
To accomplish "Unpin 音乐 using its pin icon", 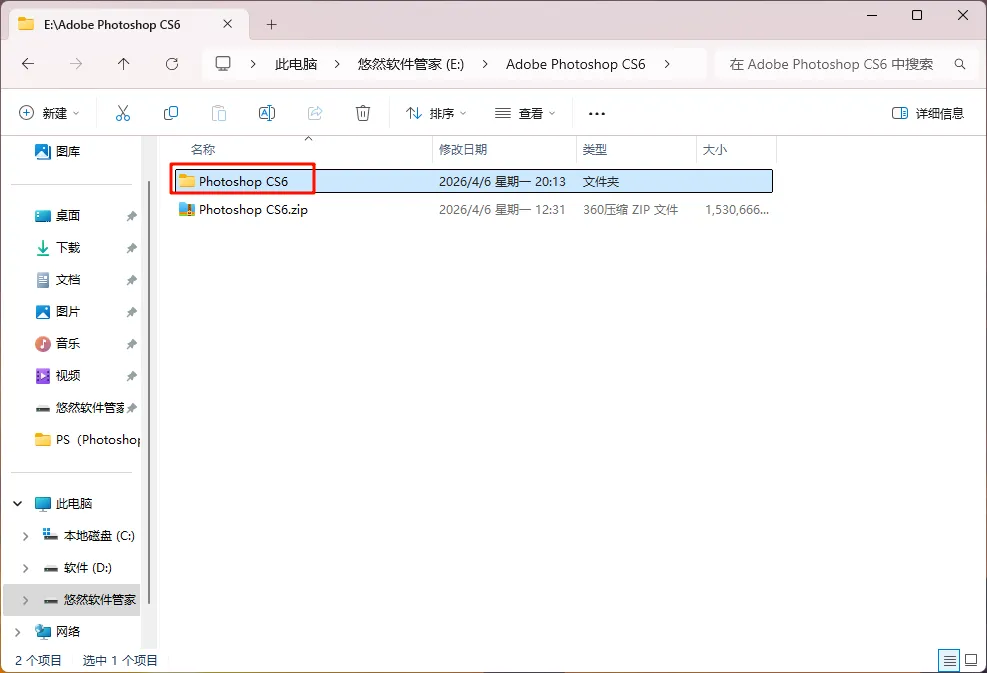I will click(x=132, y=344).
